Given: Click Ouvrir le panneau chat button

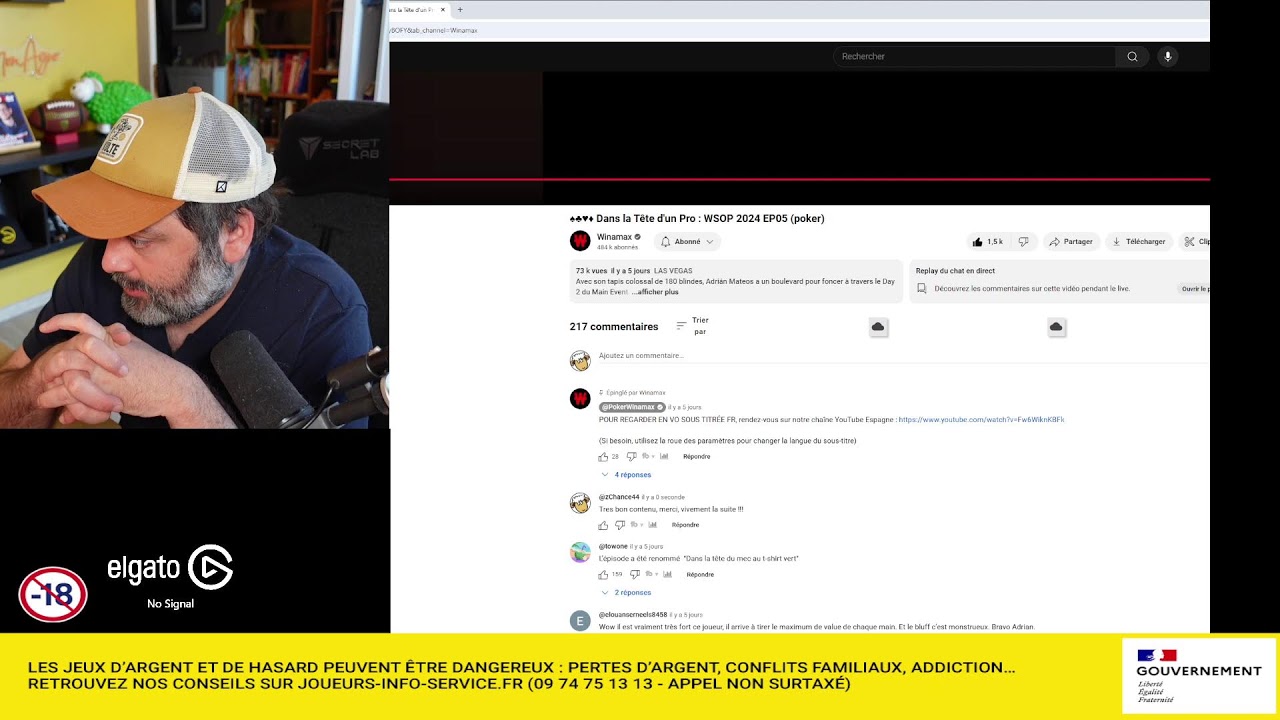Looking at the screenshot, I should (1194, 289).
